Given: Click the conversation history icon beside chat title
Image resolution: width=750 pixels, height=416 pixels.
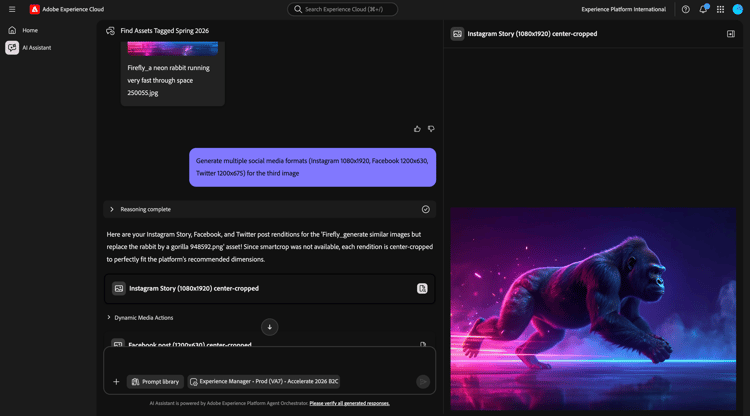Looking at the screenshot, I should click(x=110, y=31).
